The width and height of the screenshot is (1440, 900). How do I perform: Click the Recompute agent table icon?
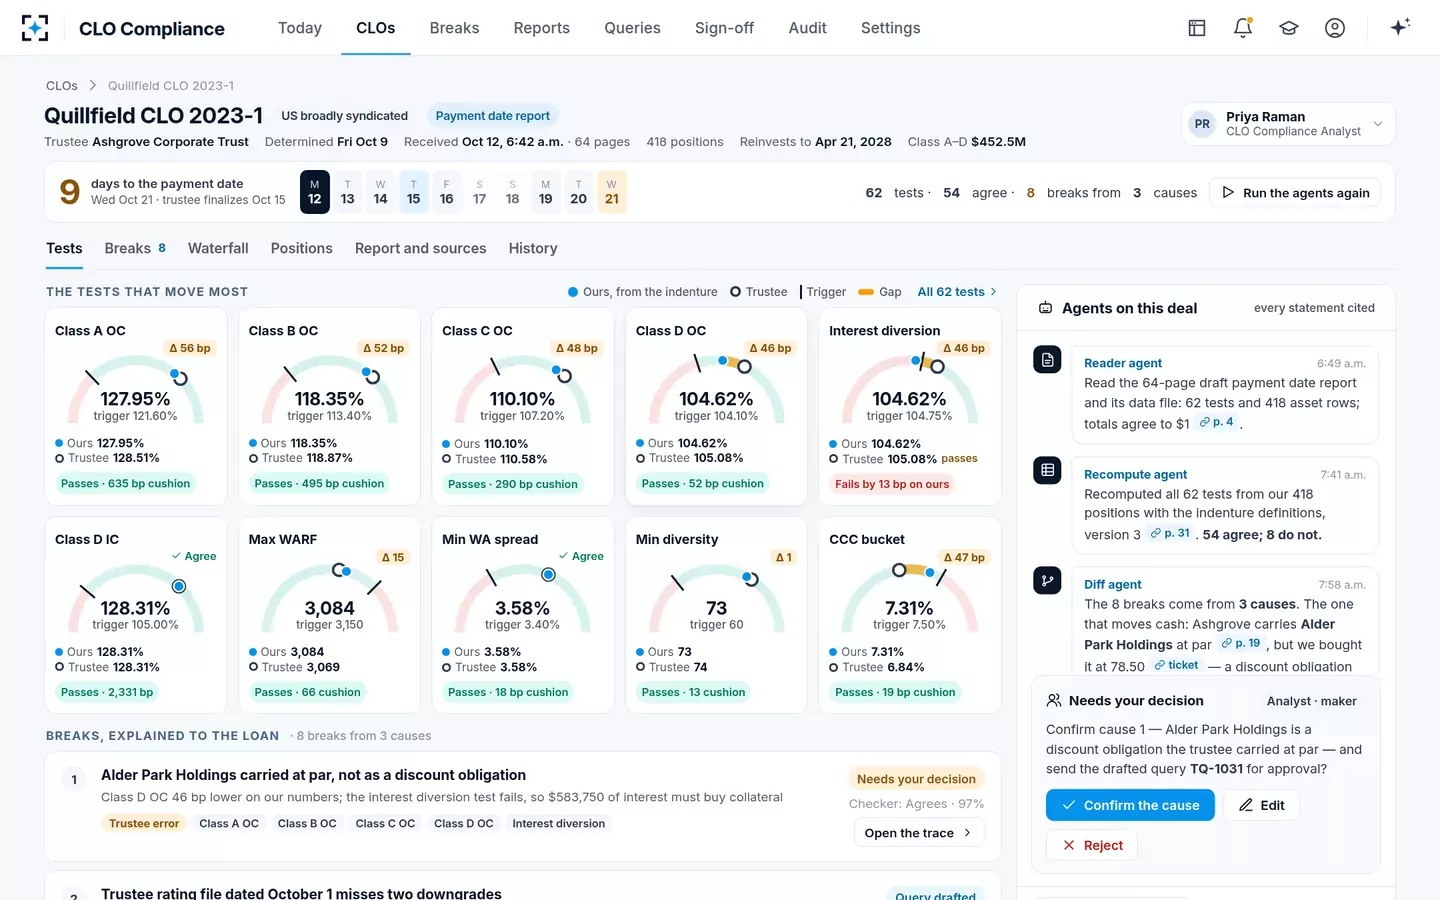point(1047,470)
